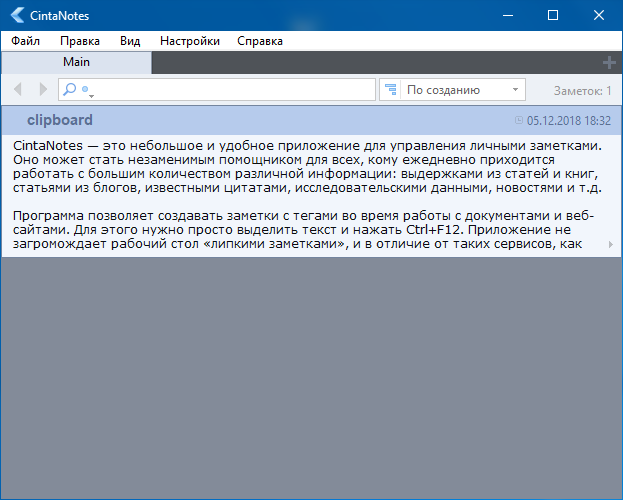Image resolution: width=623 pixels, height=500 pixels.
Task: Open the Файл menu
Action: [x=26, y=41]
